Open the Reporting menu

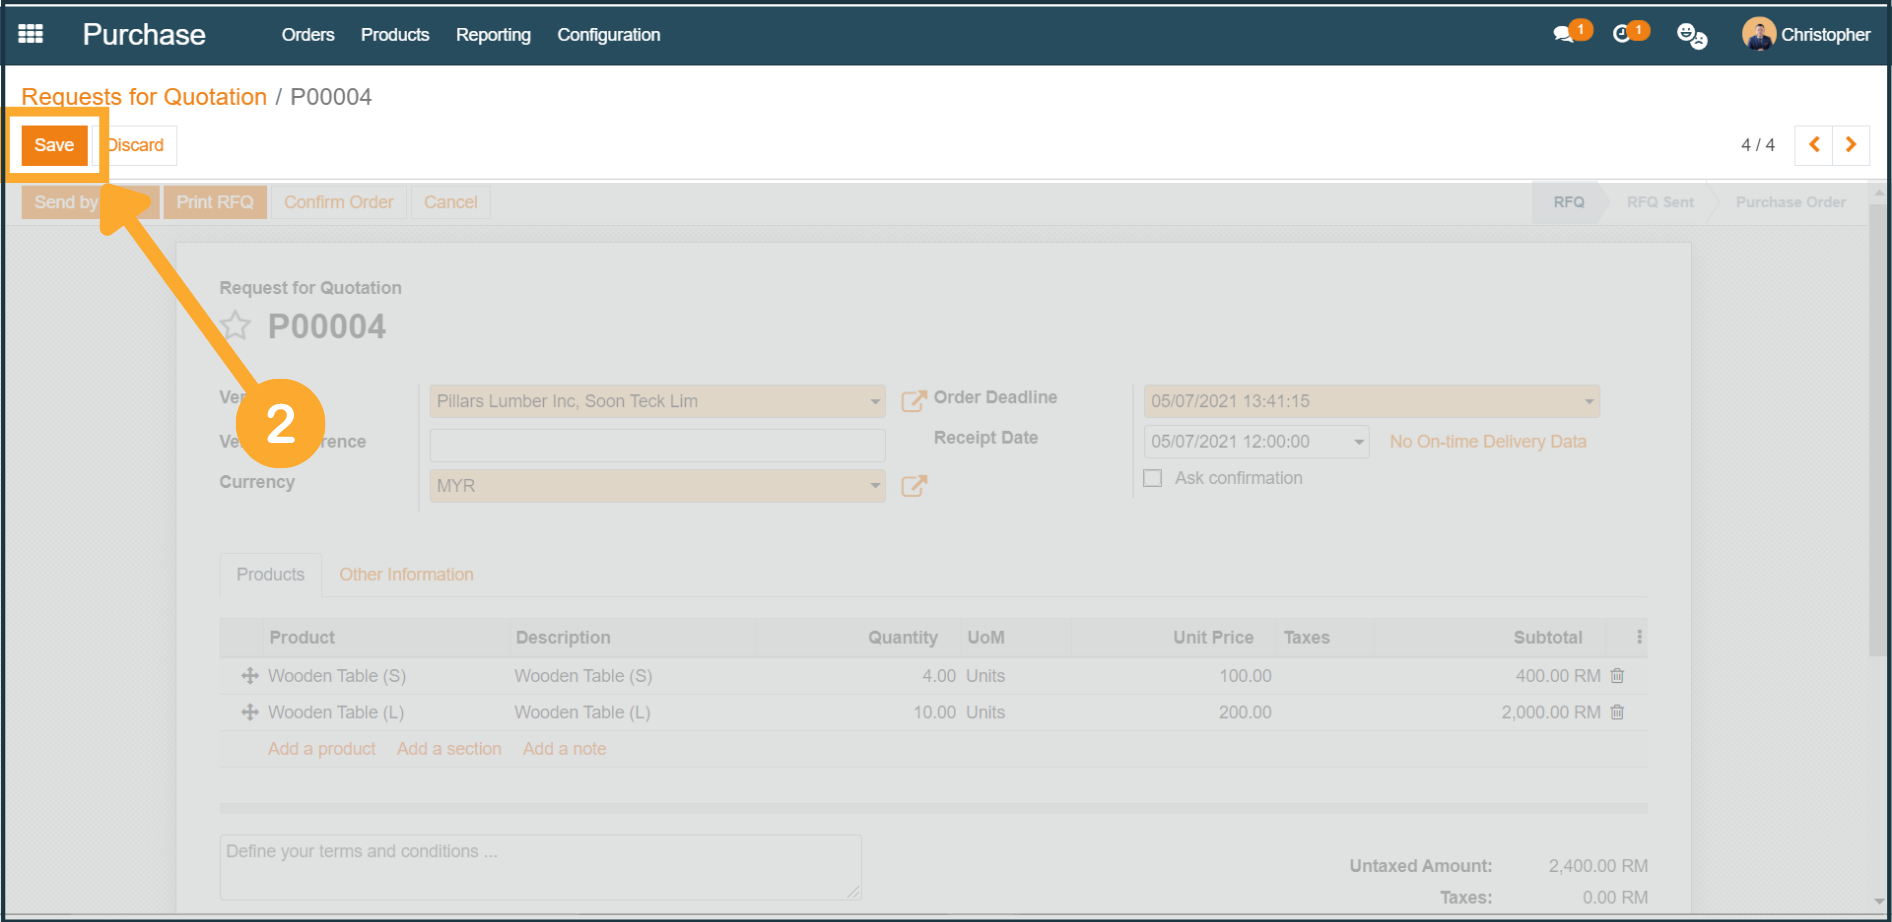493,35
